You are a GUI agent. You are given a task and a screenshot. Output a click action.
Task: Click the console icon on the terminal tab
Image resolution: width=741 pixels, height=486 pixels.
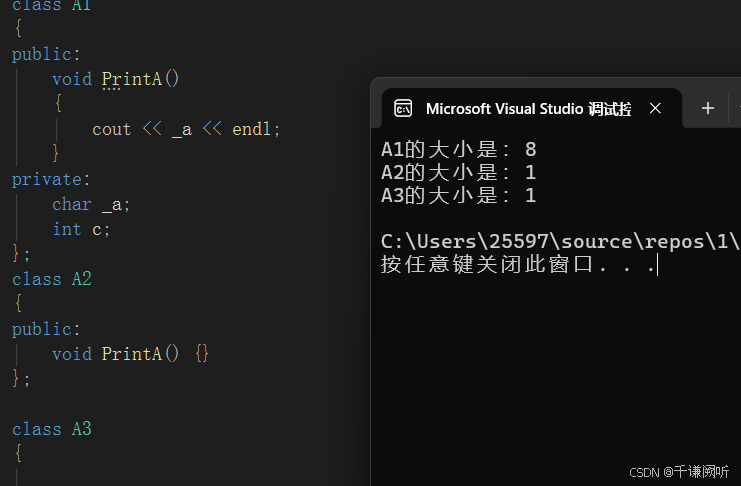pos(403,108)
